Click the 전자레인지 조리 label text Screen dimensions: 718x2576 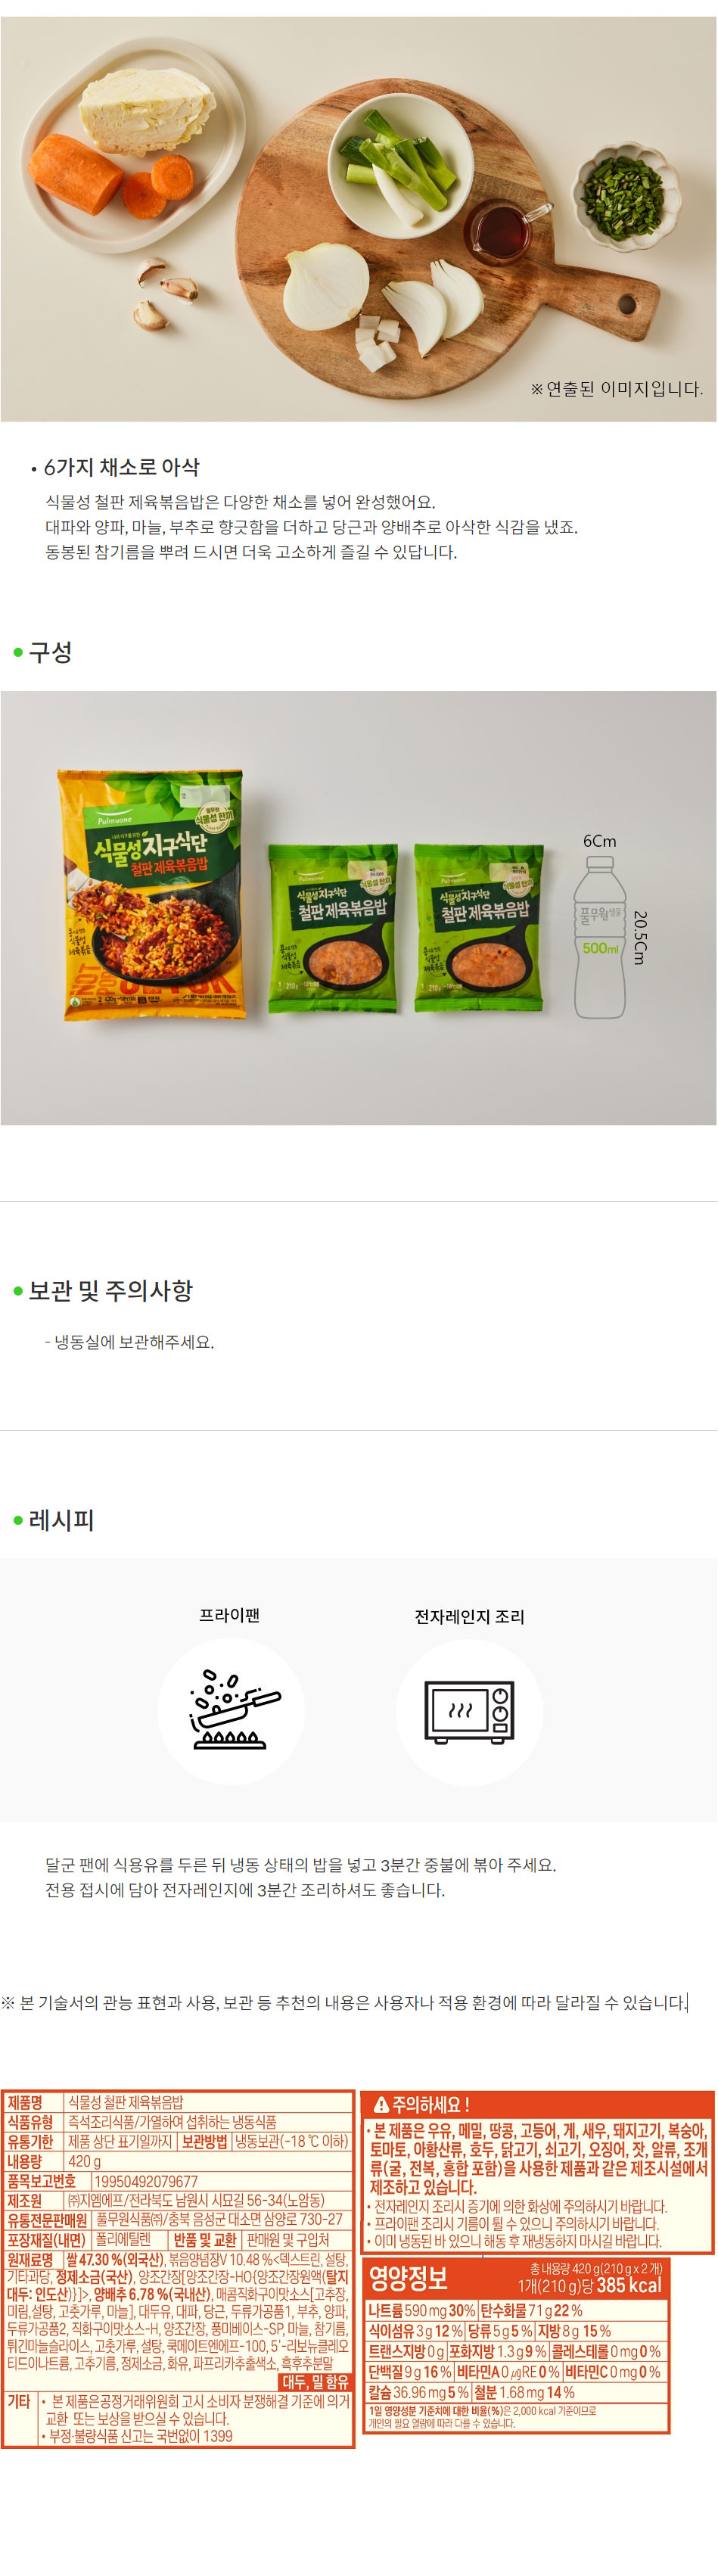pos(469,1616)
